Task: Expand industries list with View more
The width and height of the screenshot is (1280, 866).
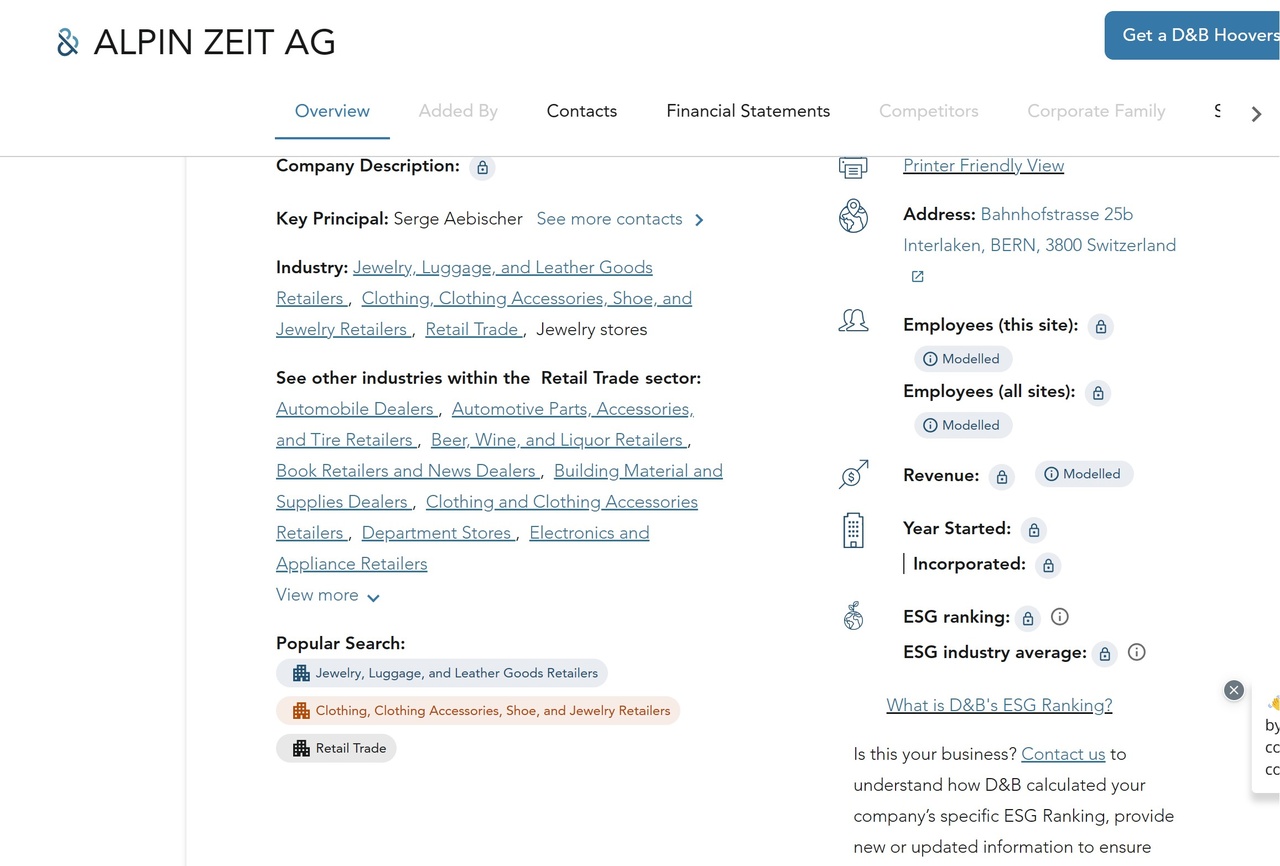Action: [328, 596]
